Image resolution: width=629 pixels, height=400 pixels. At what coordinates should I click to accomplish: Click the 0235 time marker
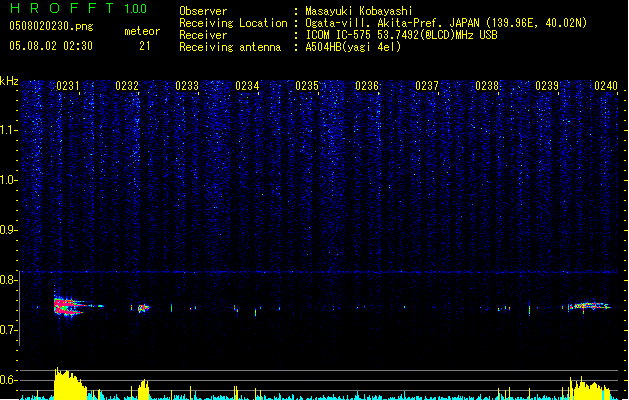307,86
